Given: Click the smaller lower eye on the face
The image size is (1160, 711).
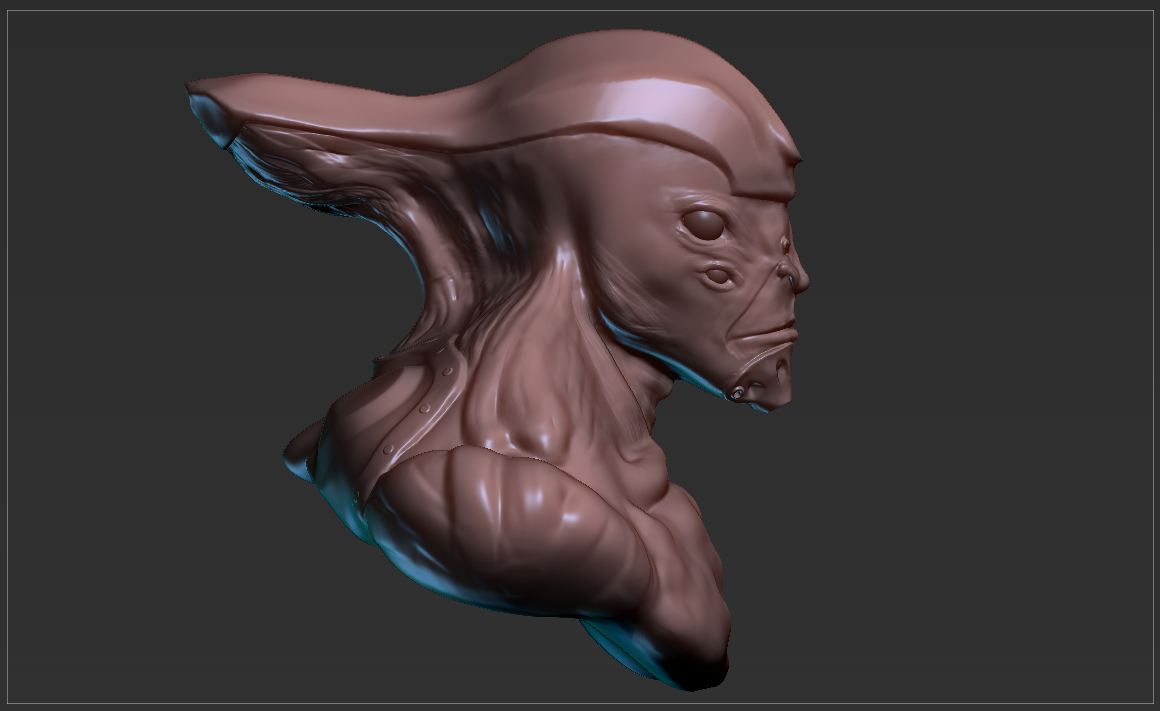Looking at the screenshot, I should (717, 276).
